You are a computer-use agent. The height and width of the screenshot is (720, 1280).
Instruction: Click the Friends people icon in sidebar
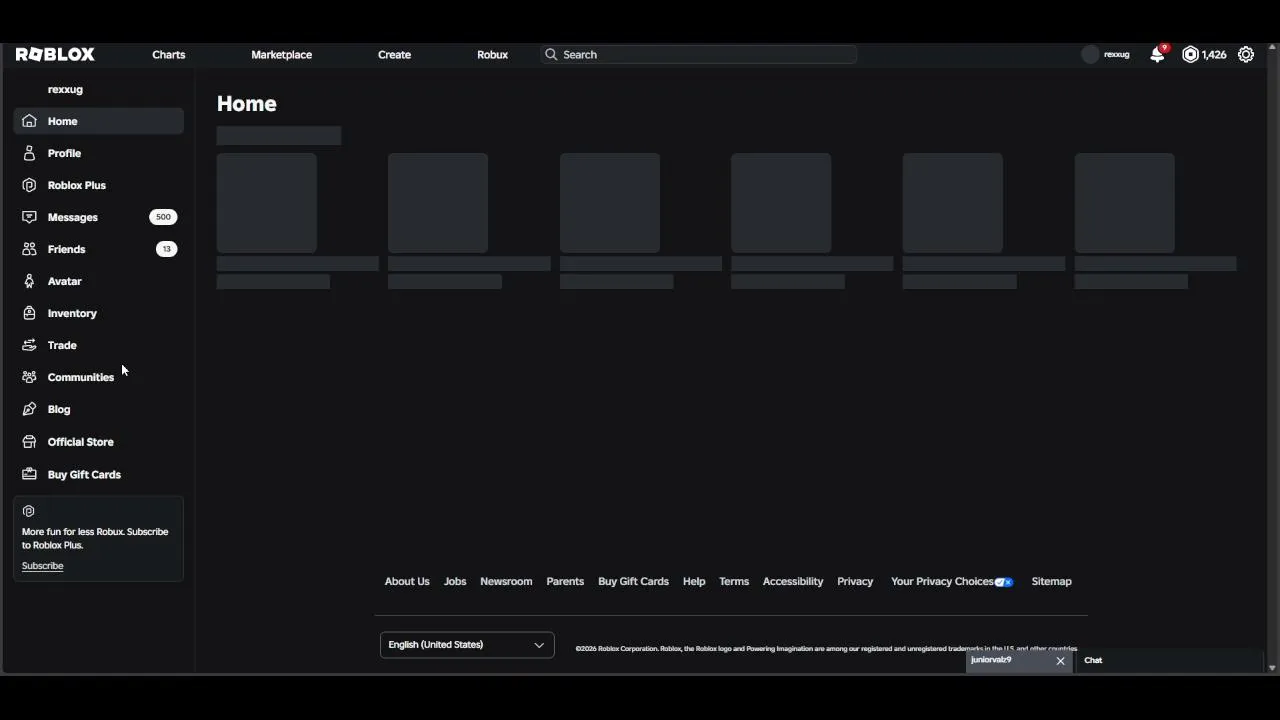[x=29, y=249]
